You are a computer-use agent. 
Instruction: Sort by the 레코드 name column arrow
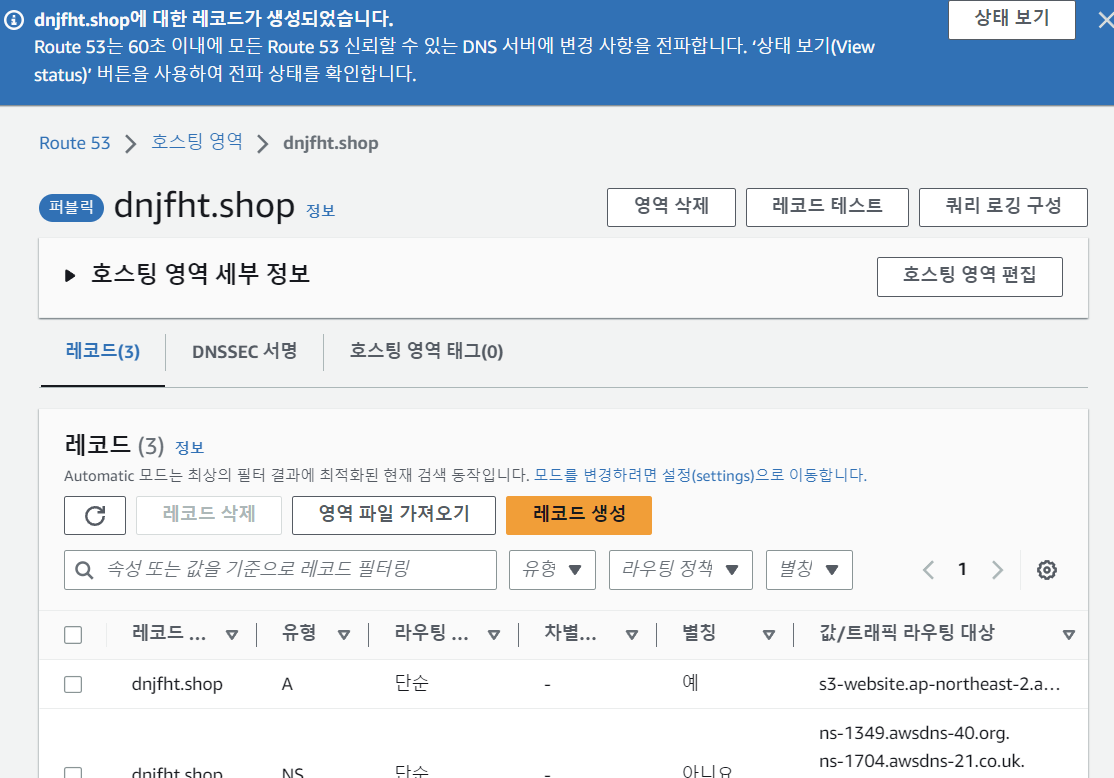point(232,634)
